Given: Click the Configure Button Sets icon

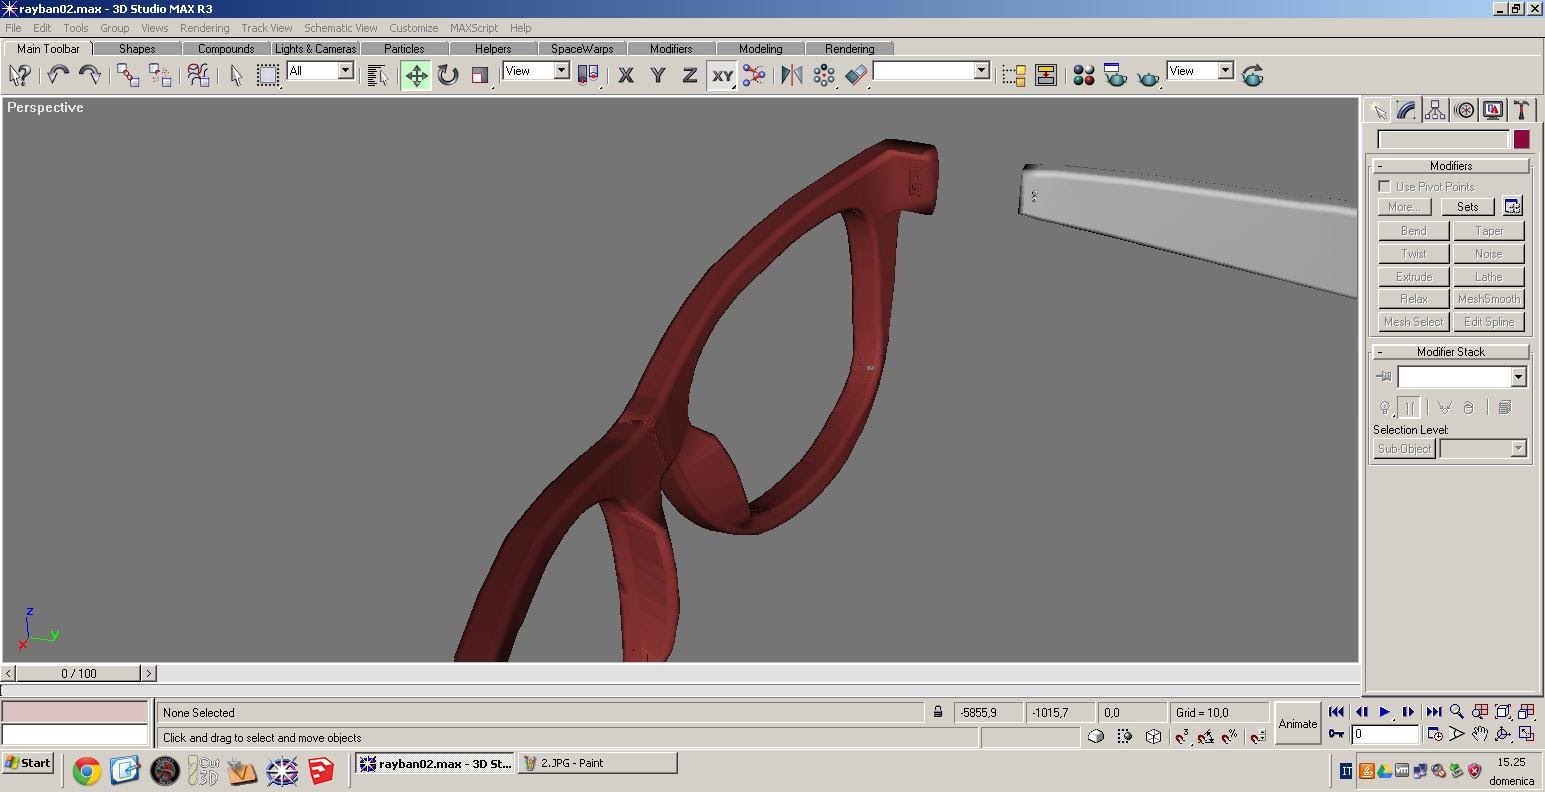Looking at the screenshot, I should coord(1512,207).
